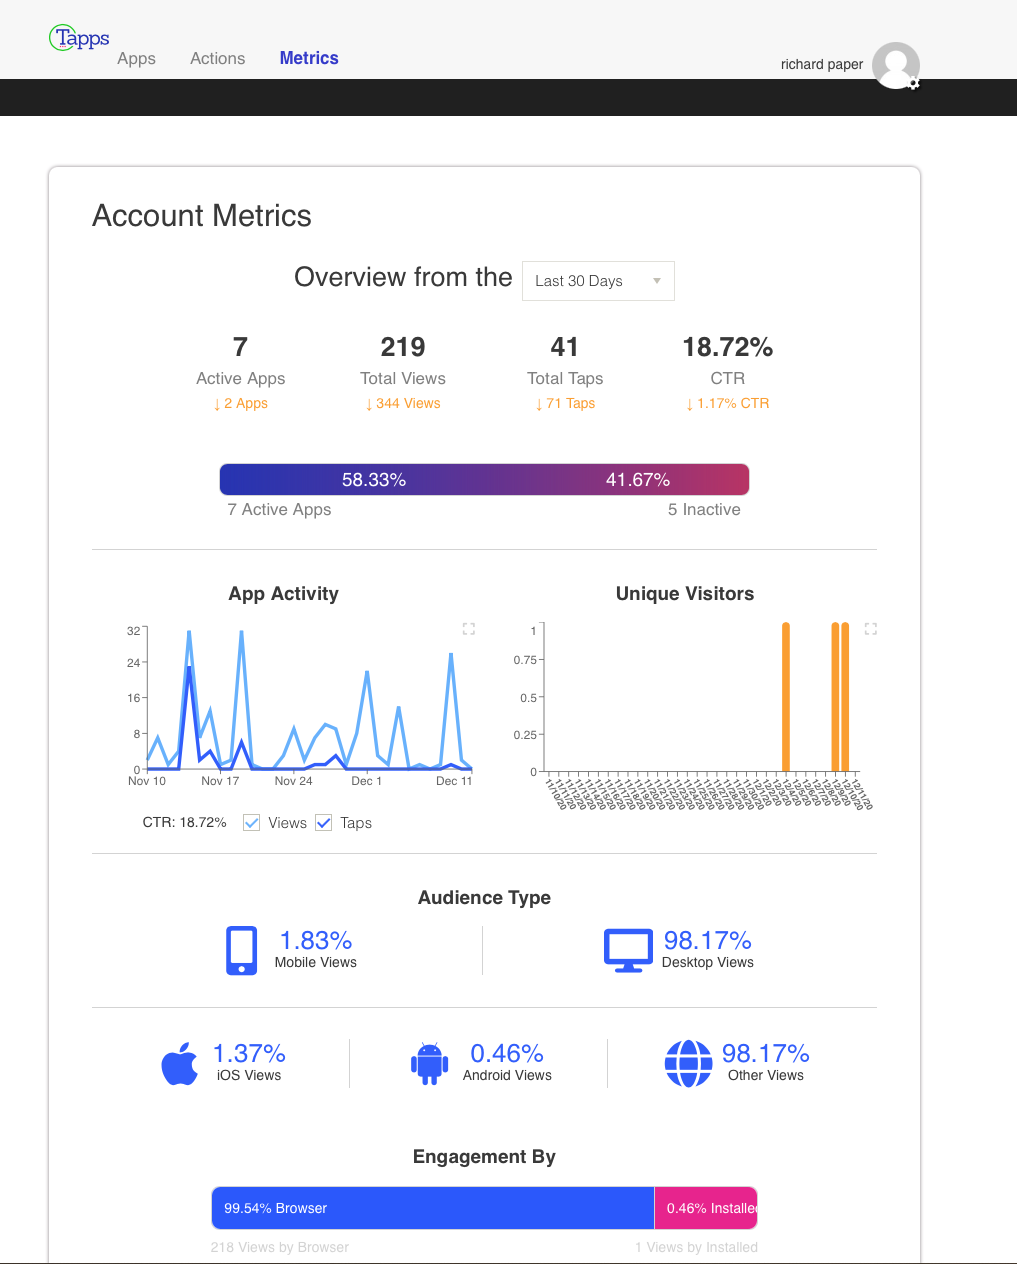The height and width of the screenshot is (1264, 1017).
Task: Click the first orange Unique Visitors bar
Action: click(786, 697)
